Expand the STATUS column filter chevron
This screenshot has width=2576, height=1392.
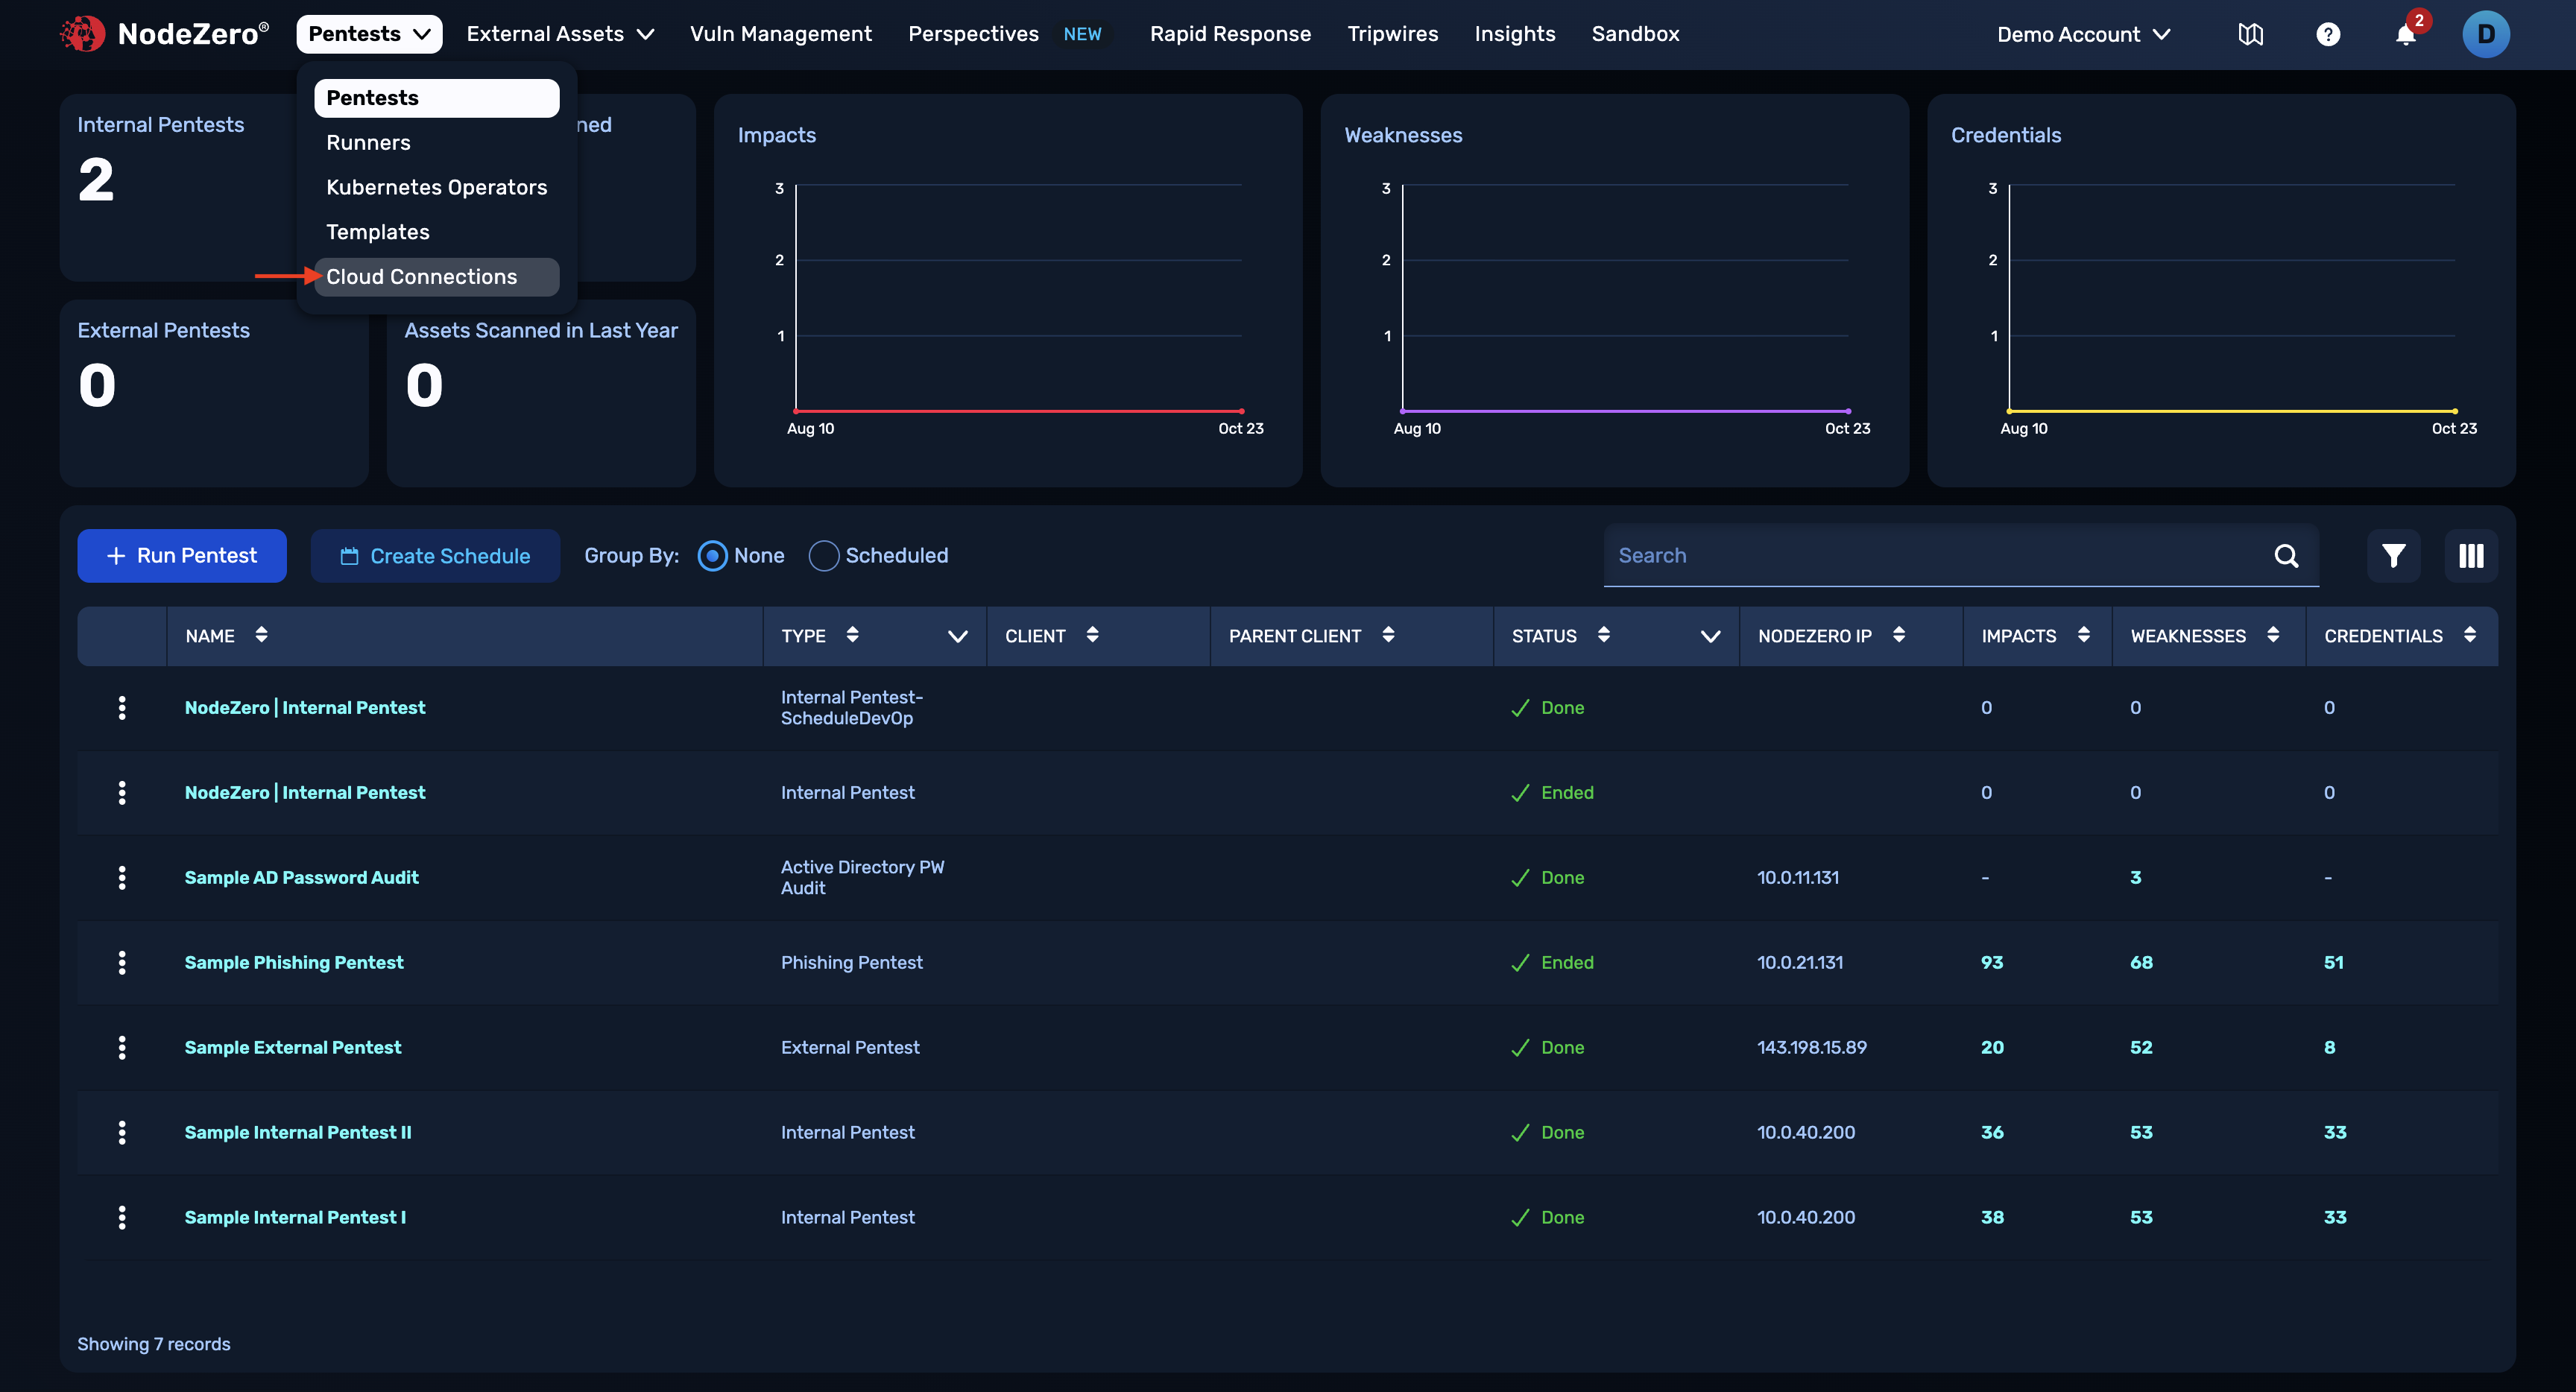1710,636
